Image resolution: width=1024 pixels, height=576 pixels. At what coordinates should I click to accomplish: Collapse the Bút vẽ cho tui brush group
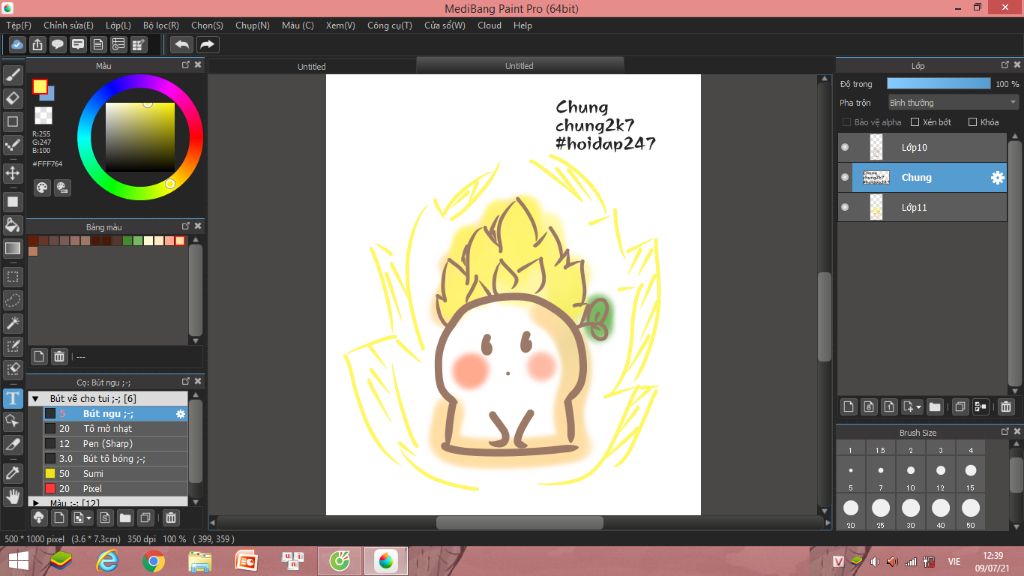pos(36,398)
